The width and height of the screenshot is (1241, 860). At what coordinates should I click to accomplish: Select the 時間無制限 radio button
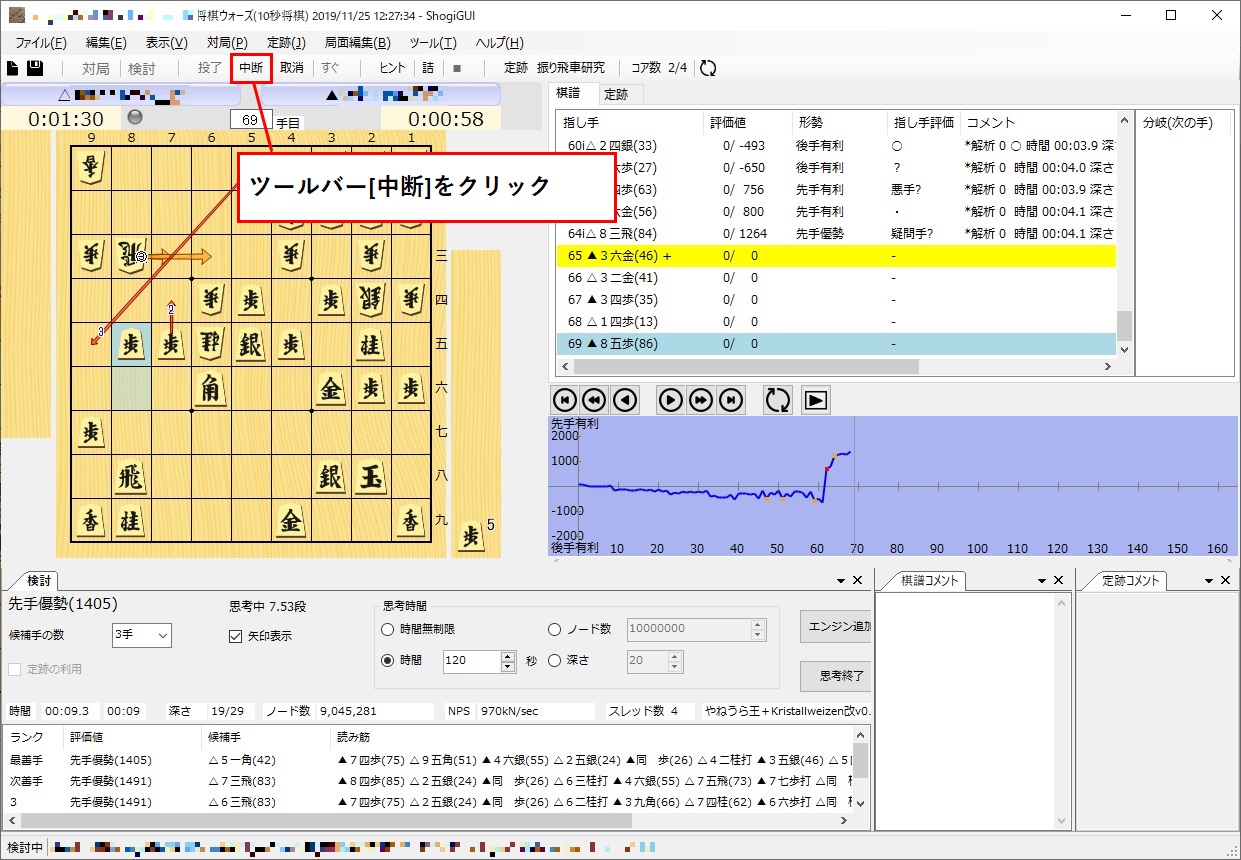388,629
